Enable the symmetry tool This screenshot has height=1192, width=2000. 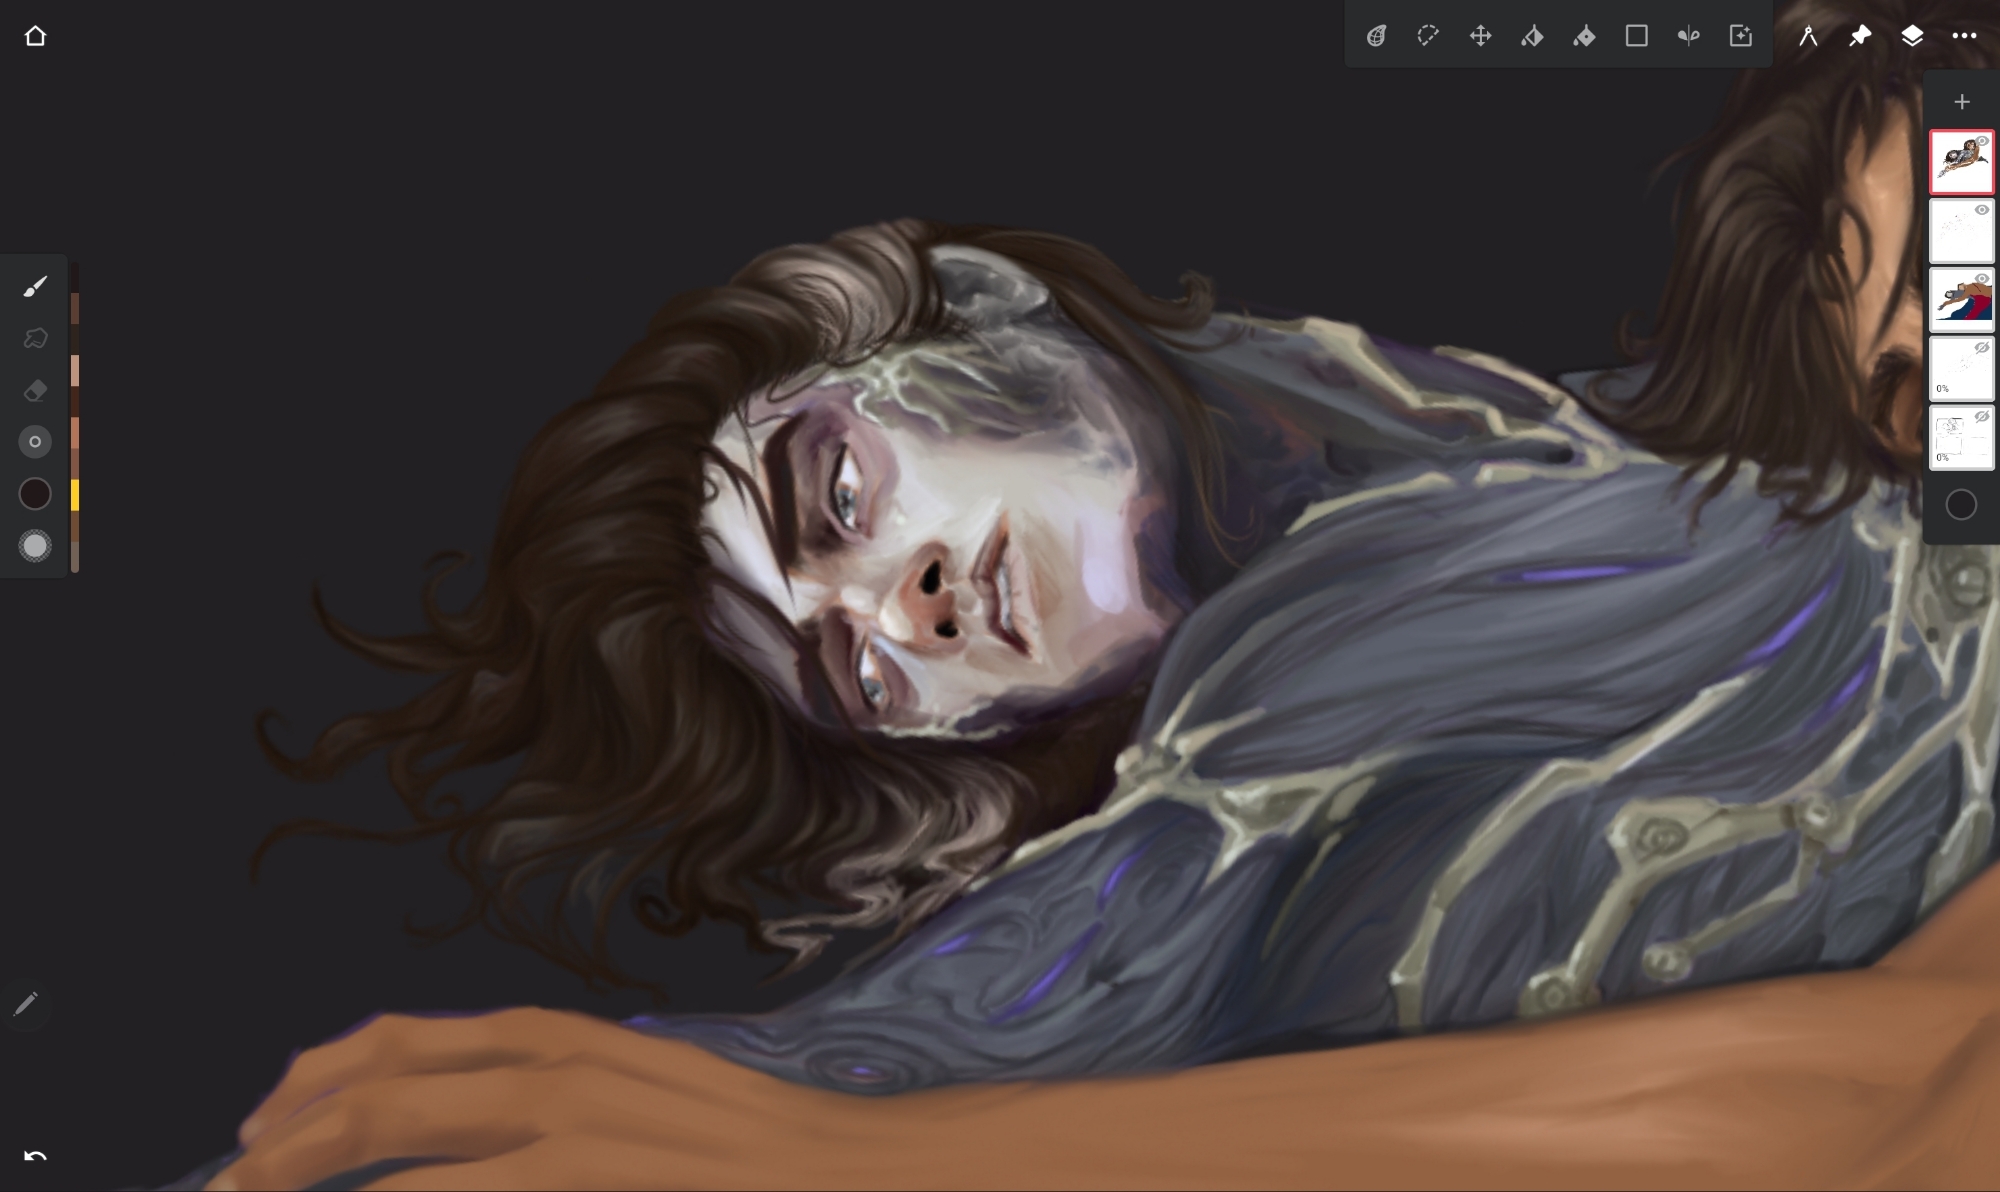click(x=1688, y=36)
